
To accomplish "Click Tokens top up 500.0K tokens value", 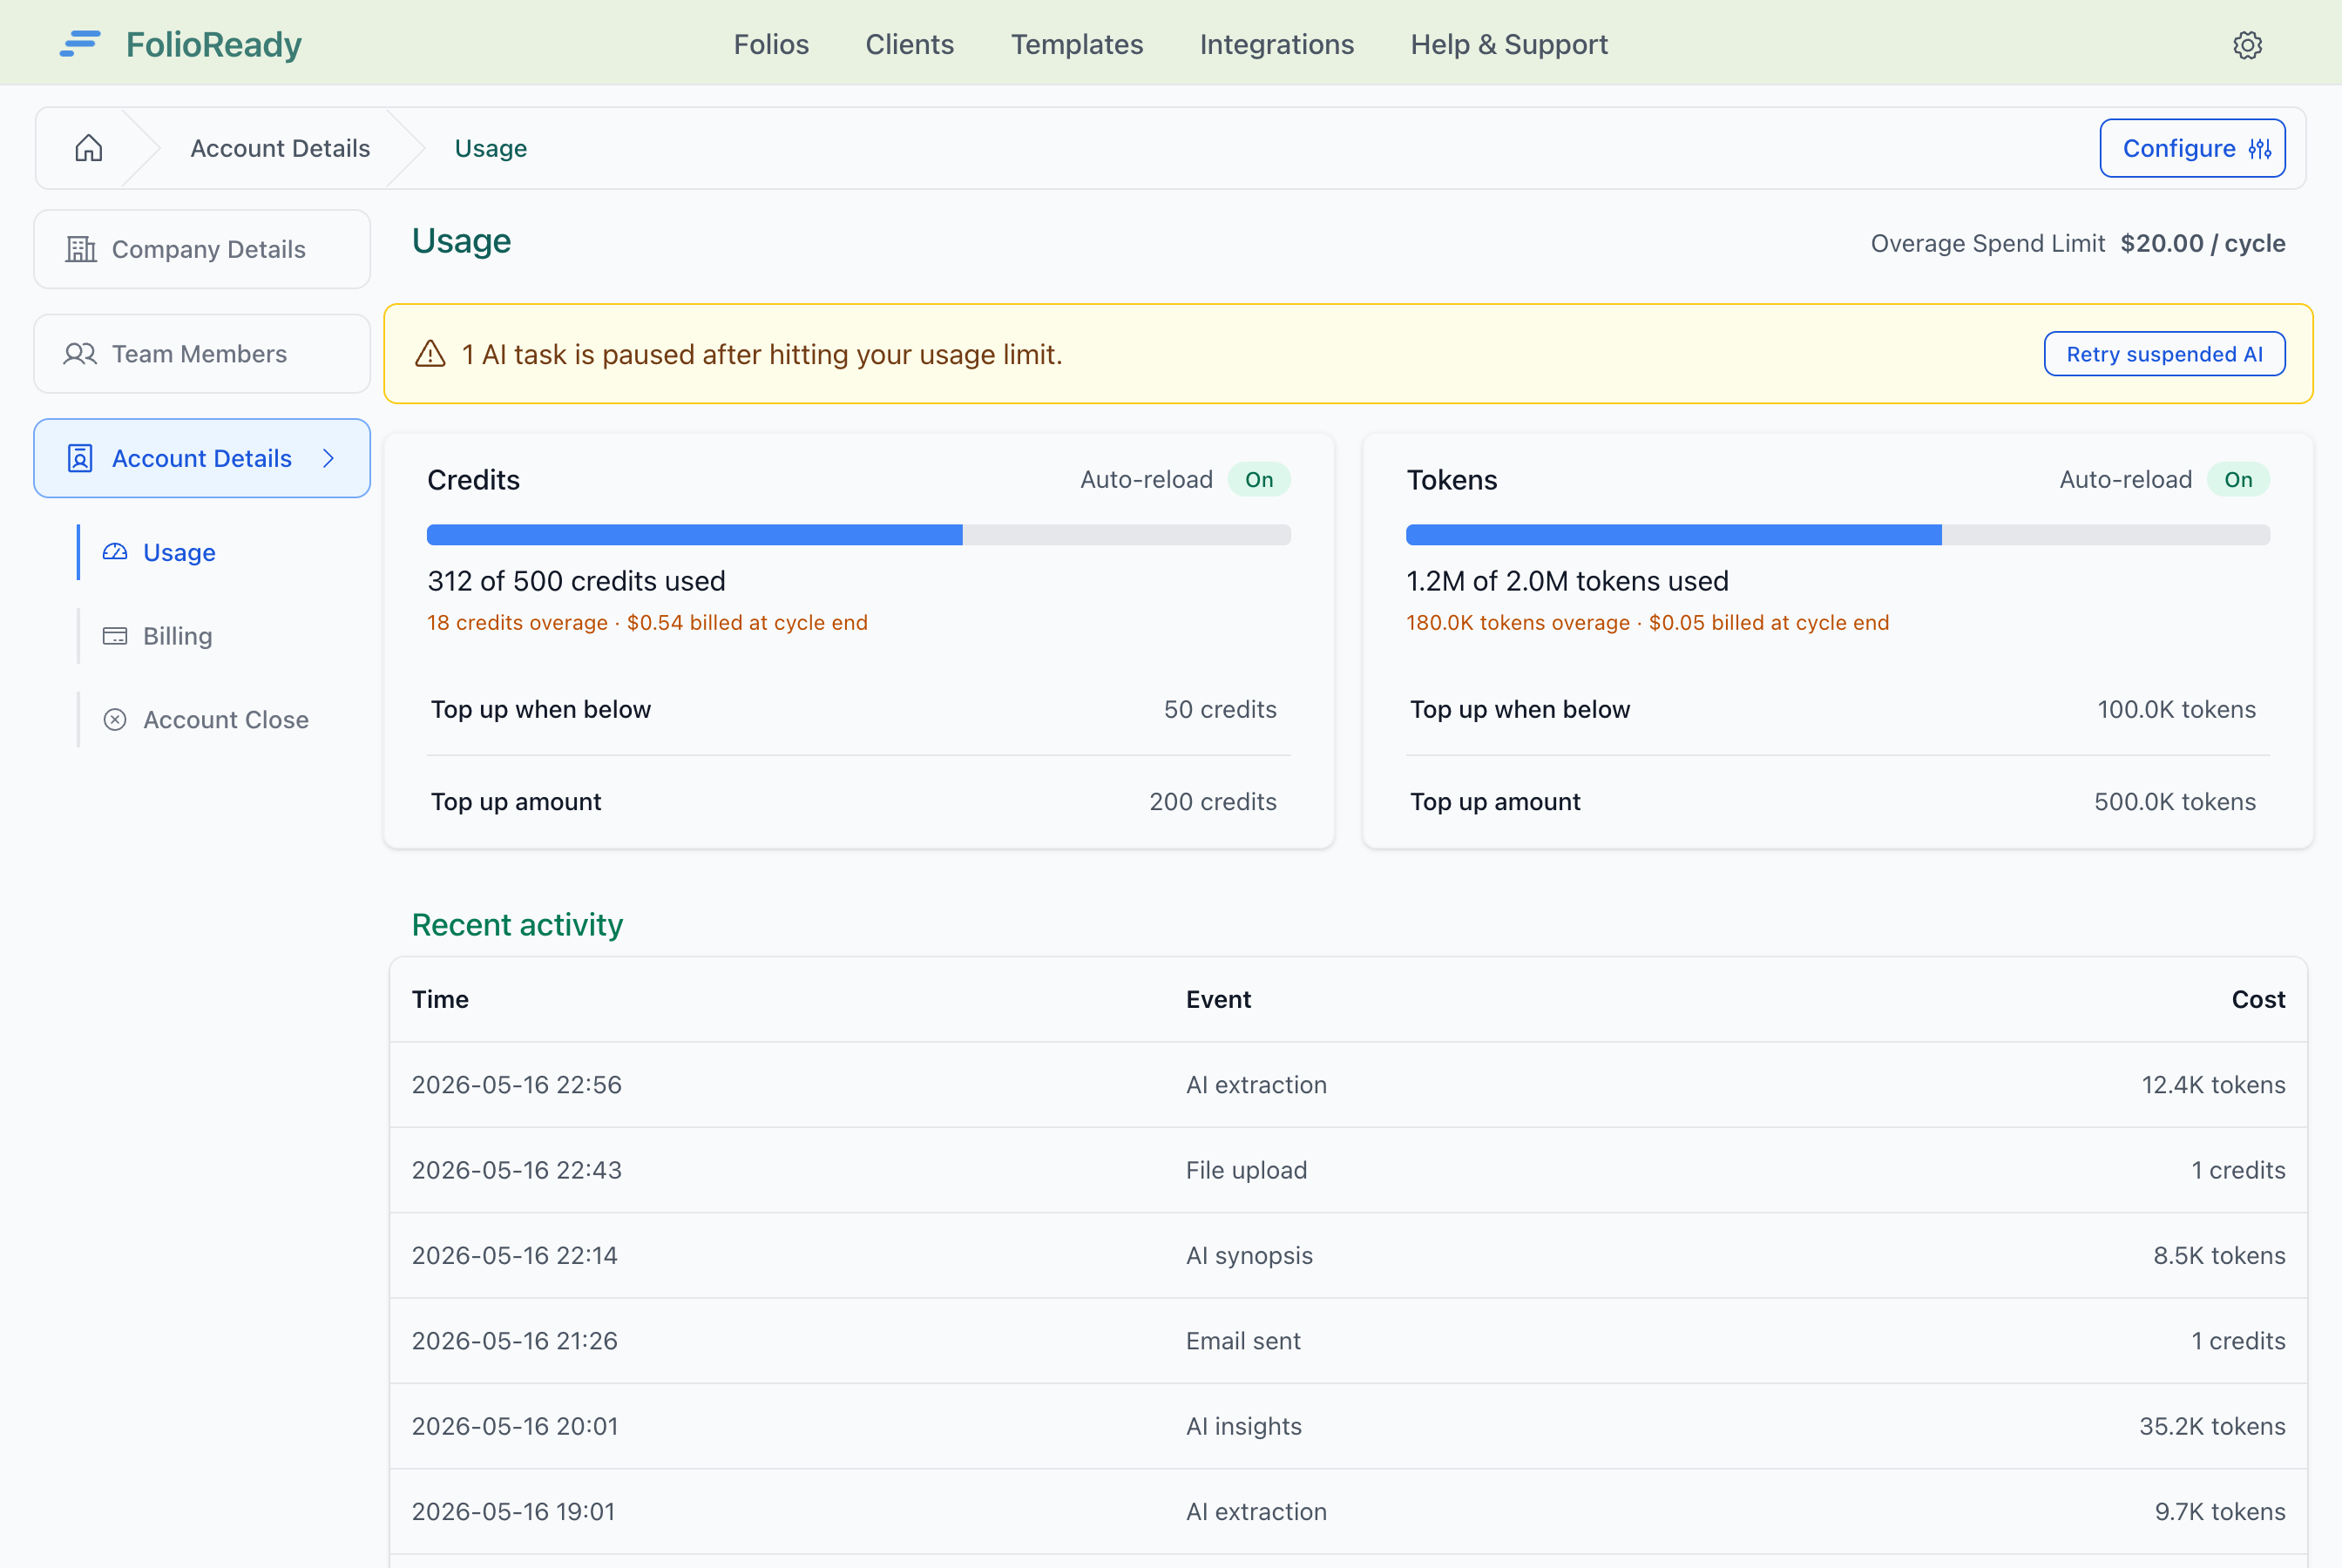I will click(2174, 802).
